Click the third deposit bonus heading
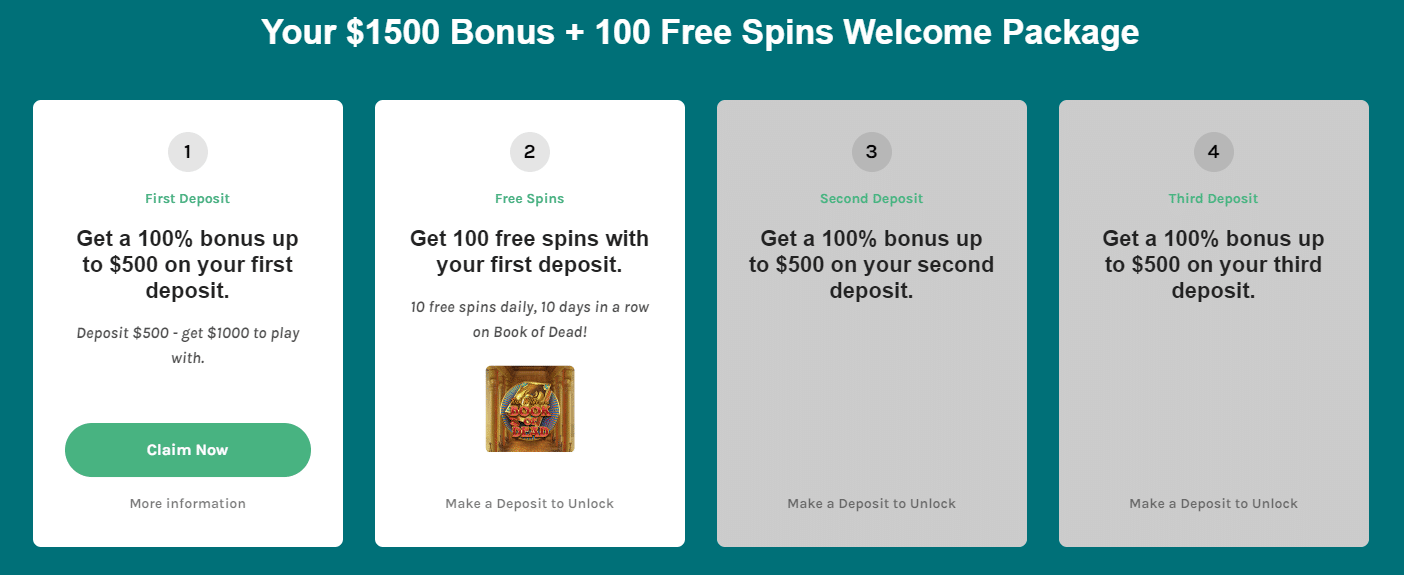Image resolution: width=1404 pixels, height=575 pixels. coord(1214,265)
